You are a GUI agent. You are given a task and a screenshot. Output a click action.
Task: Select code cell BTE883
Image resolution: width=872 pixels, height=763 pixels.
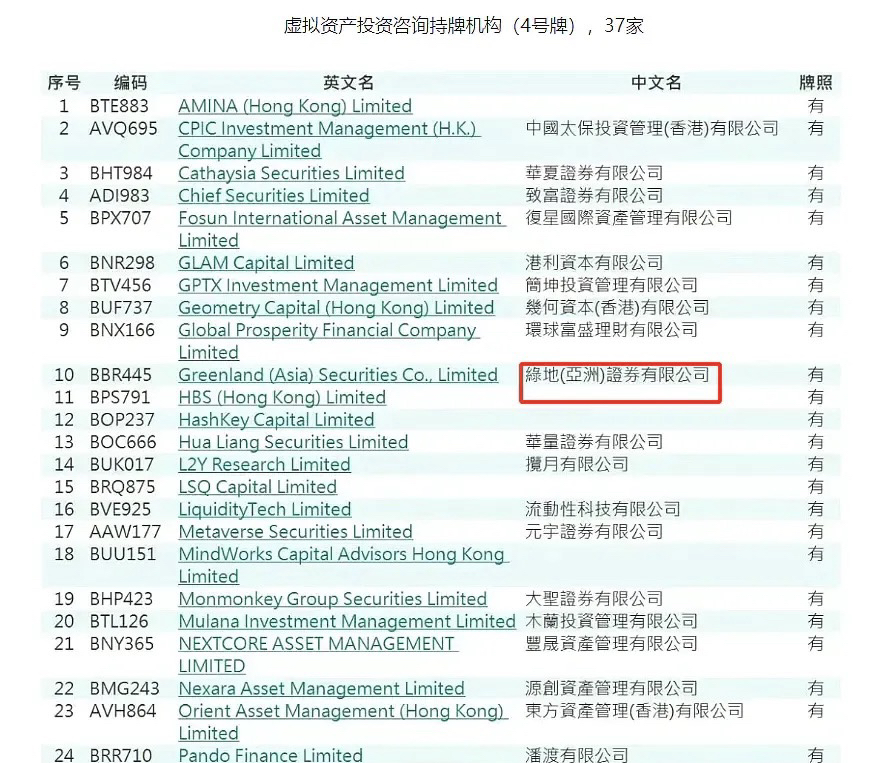click(x=119, y=106)
